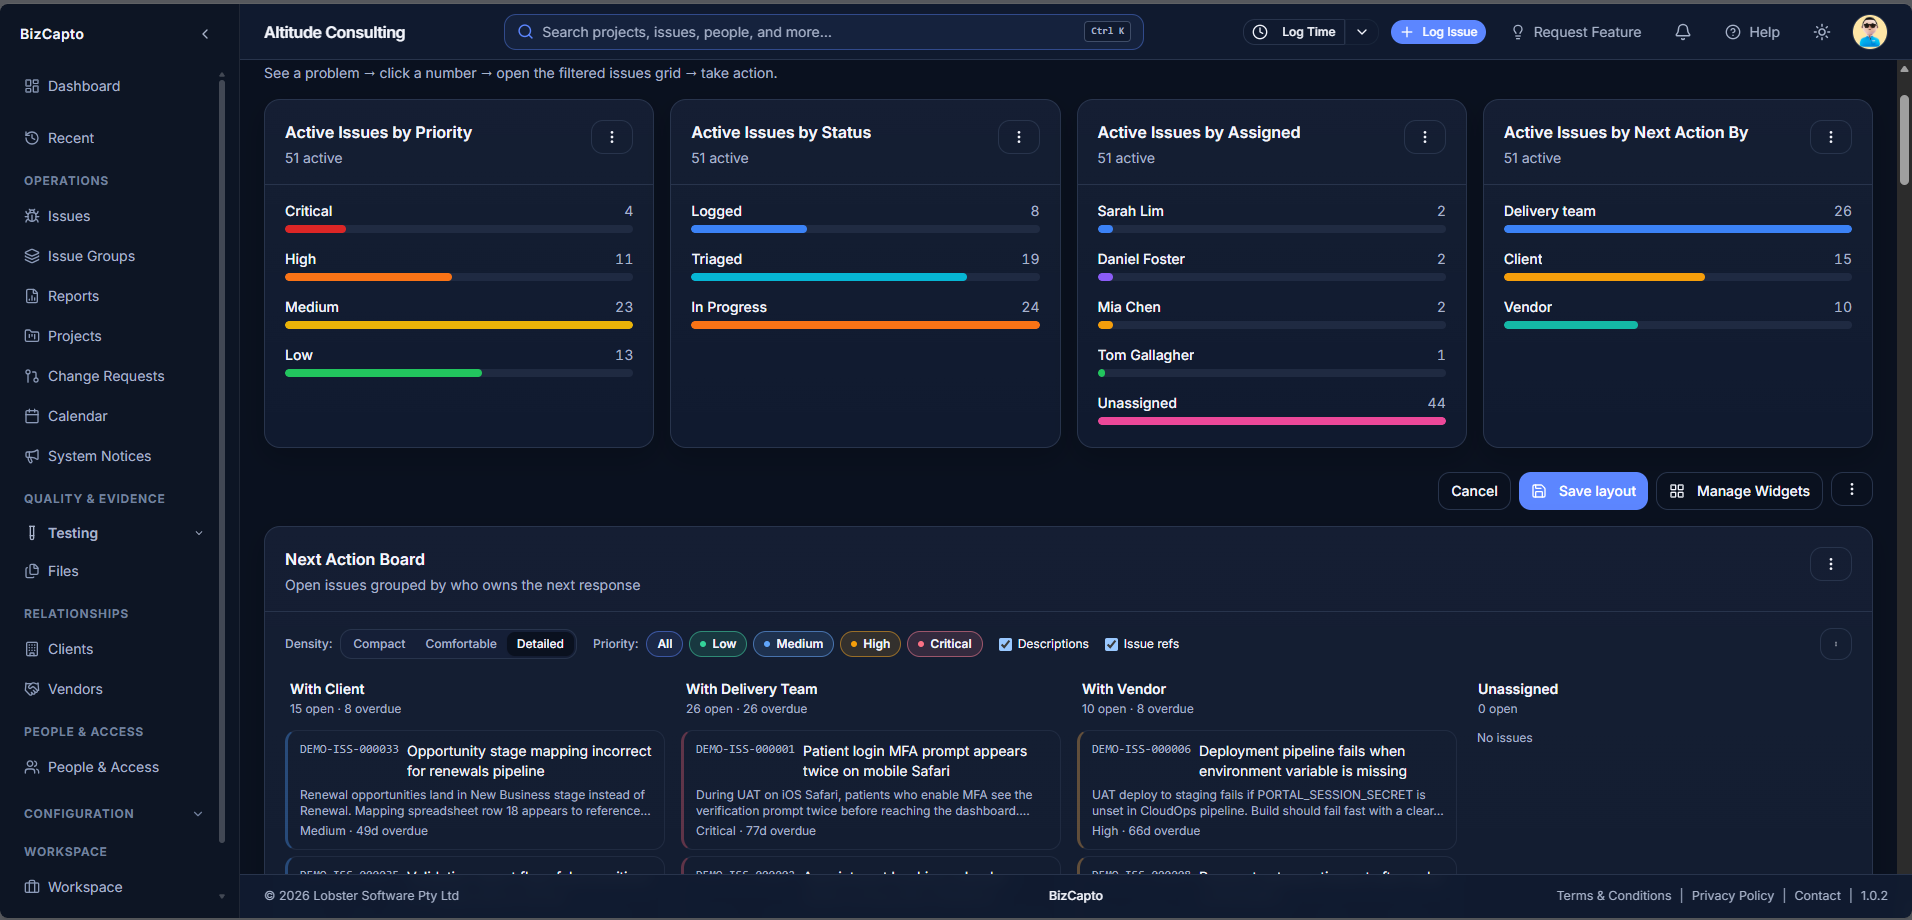The image size is (1912, 920).
Task: Select the All priority filter
Action: point(665,644)
